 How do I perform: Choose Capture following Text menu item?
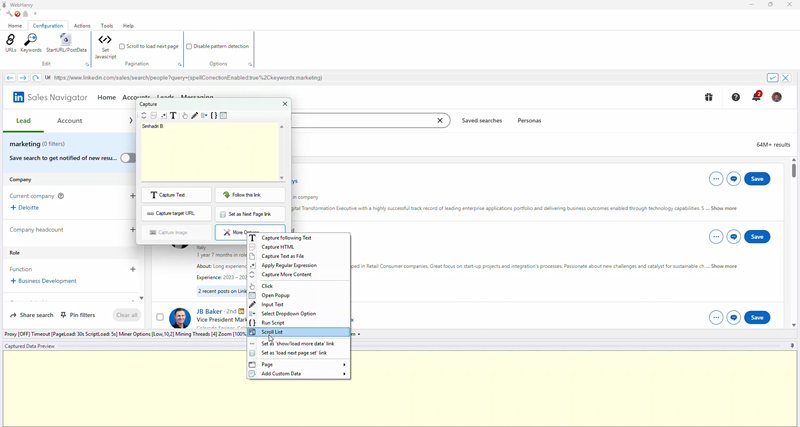298,238
